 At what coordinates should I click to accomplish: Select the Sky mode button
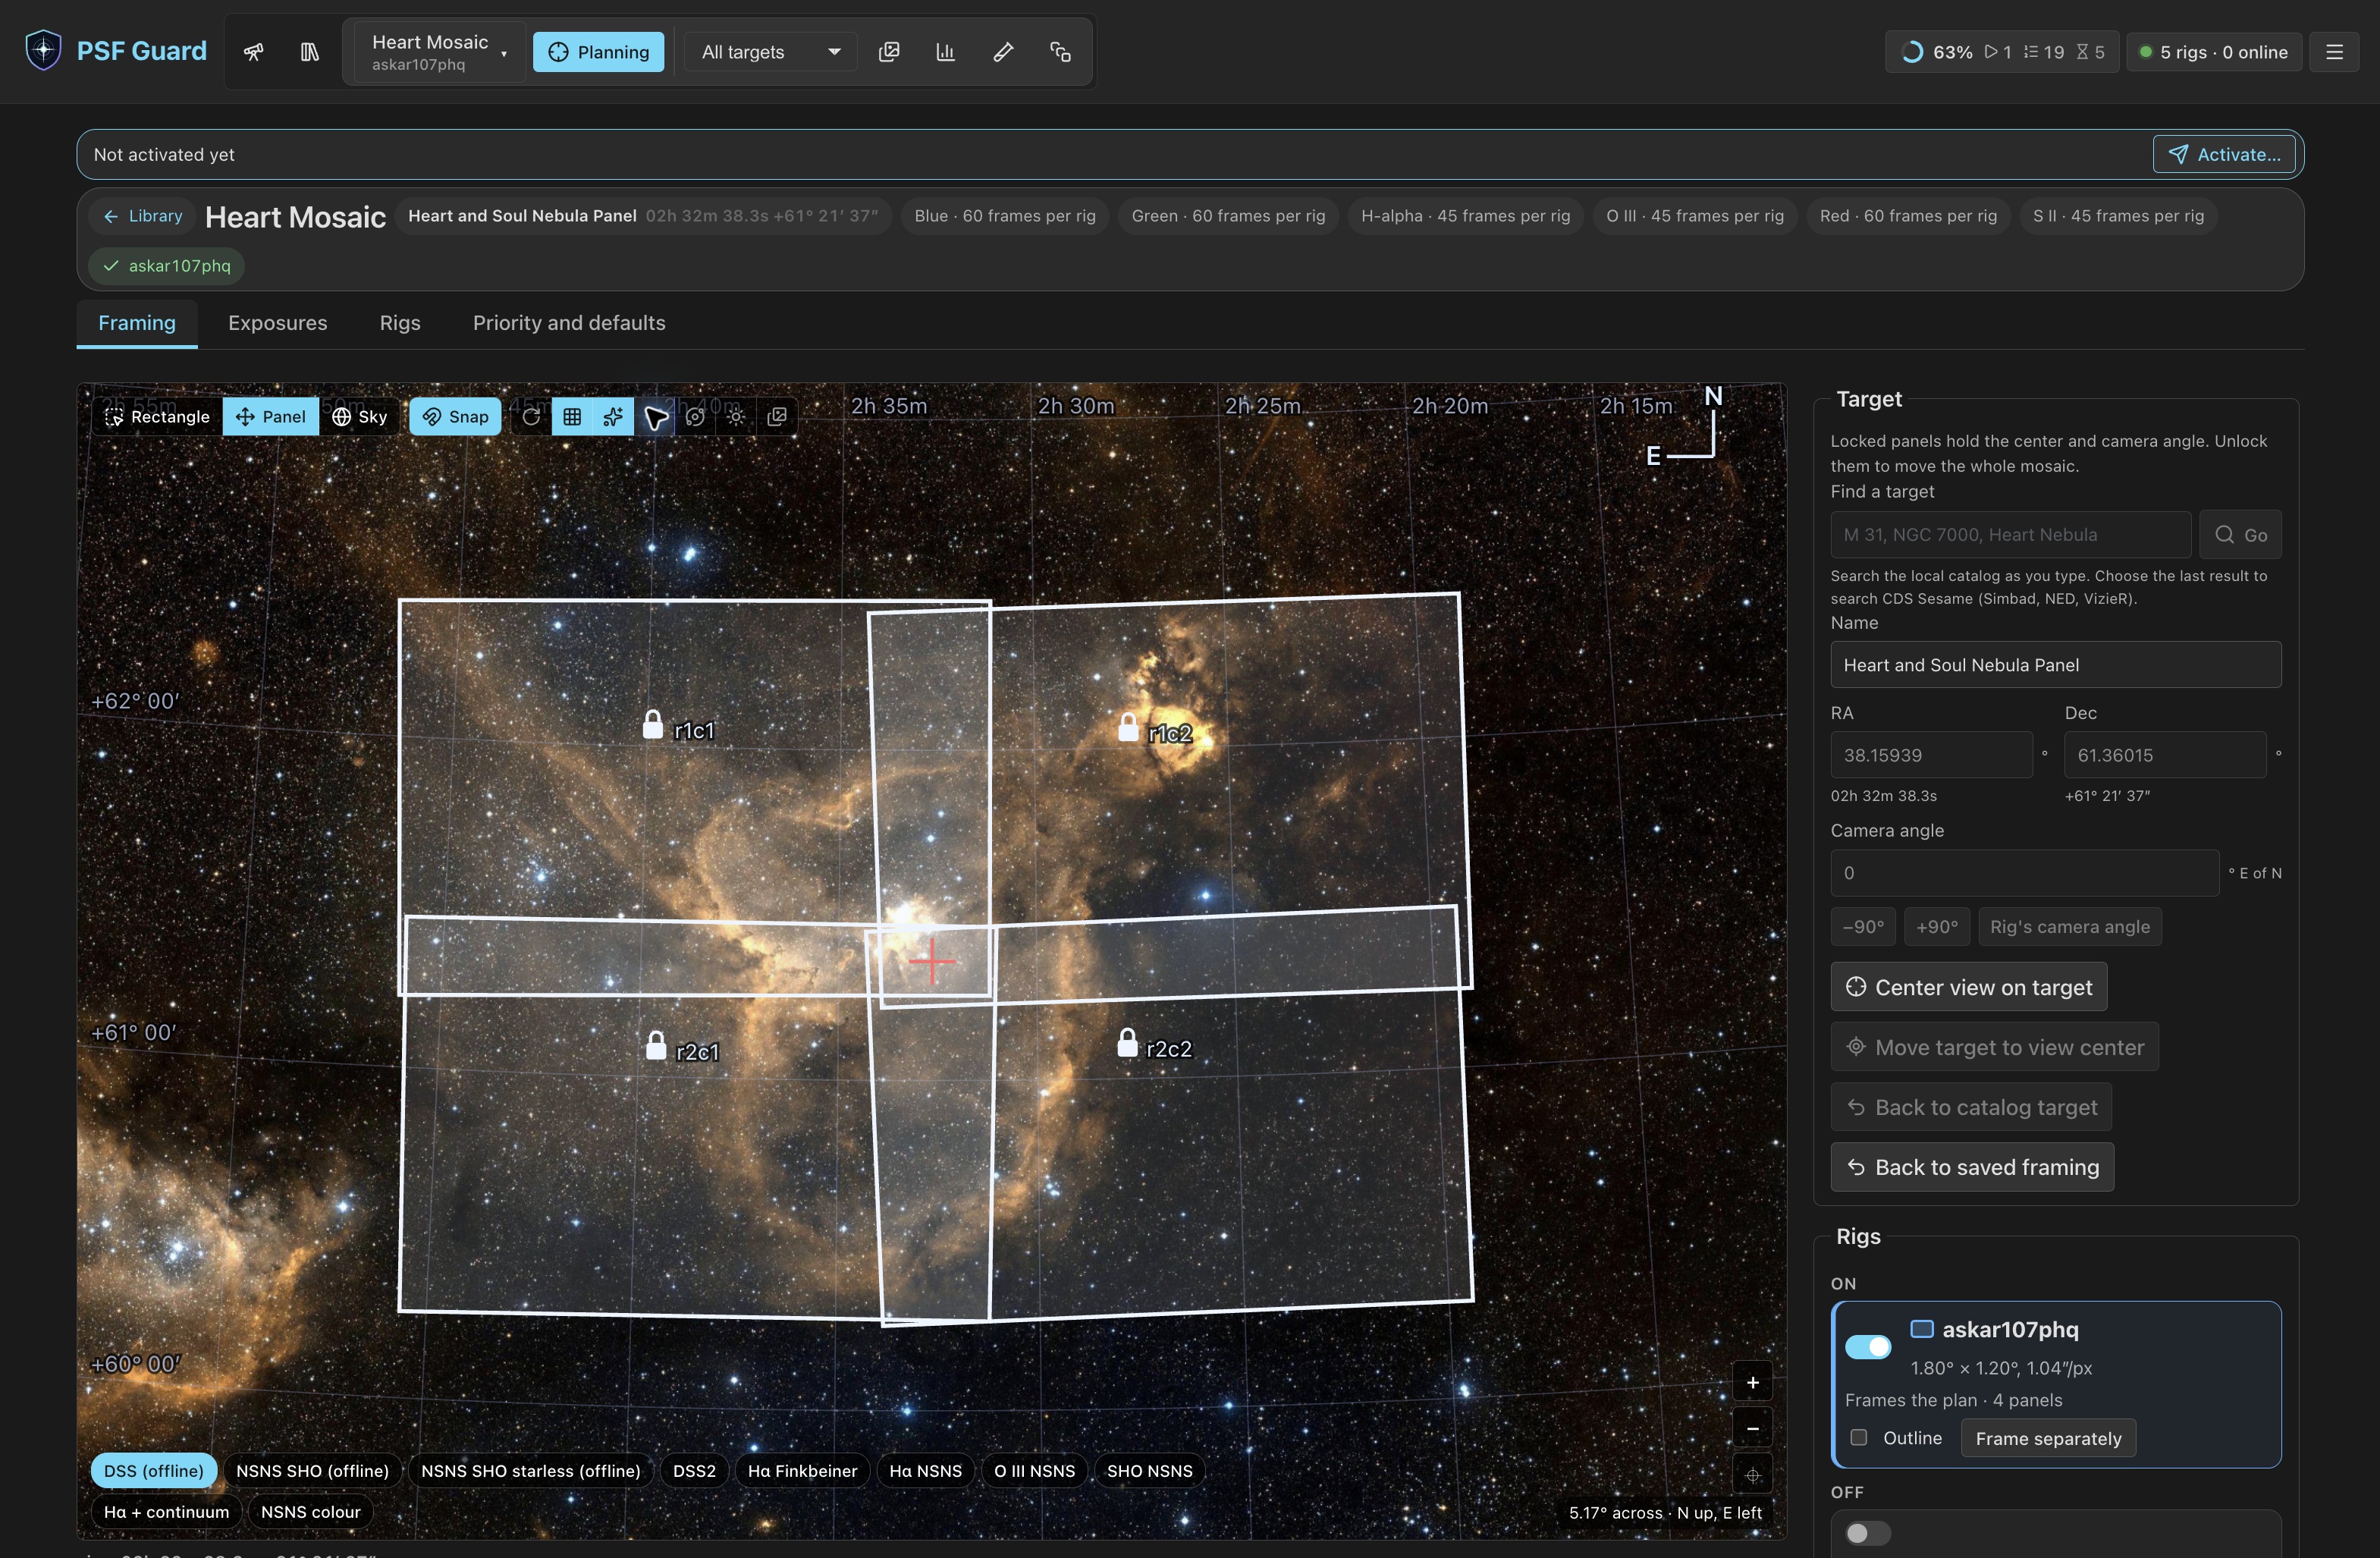click(x=360, y=417)
